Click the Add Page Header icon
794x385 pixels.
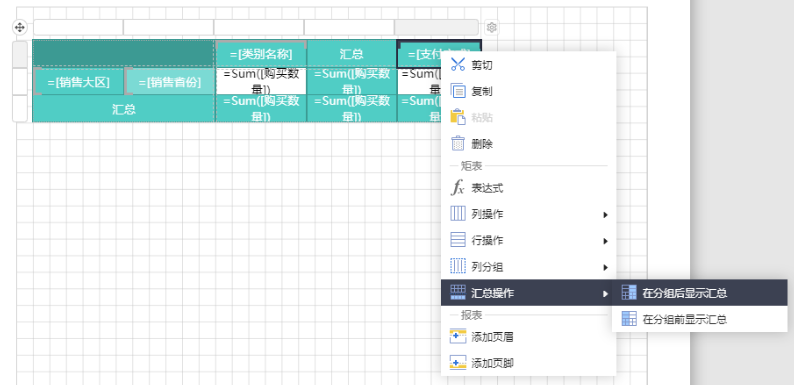pyautogui.click(x=458, y=336)
